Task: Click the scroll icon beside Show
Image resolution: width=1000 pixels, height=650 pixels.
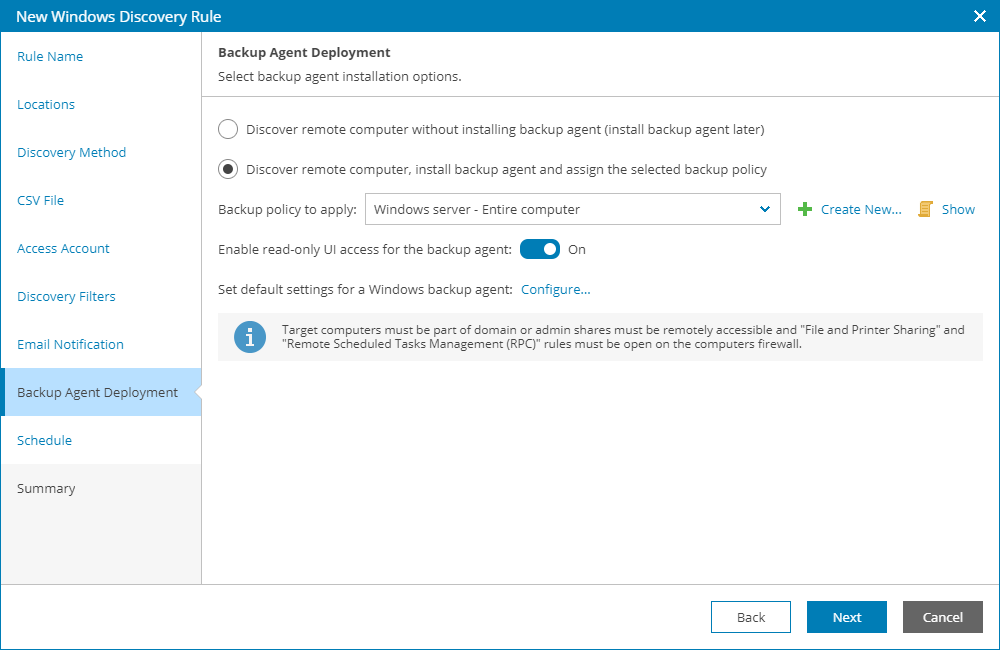Action: click(925, 210)
